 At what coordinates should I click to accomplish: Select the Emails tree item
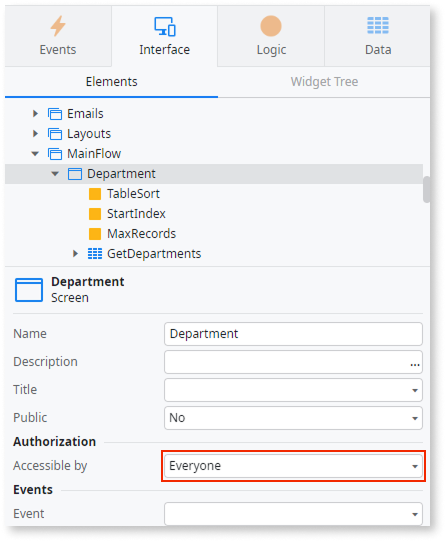pyautogui.click(x=85, y=114)
